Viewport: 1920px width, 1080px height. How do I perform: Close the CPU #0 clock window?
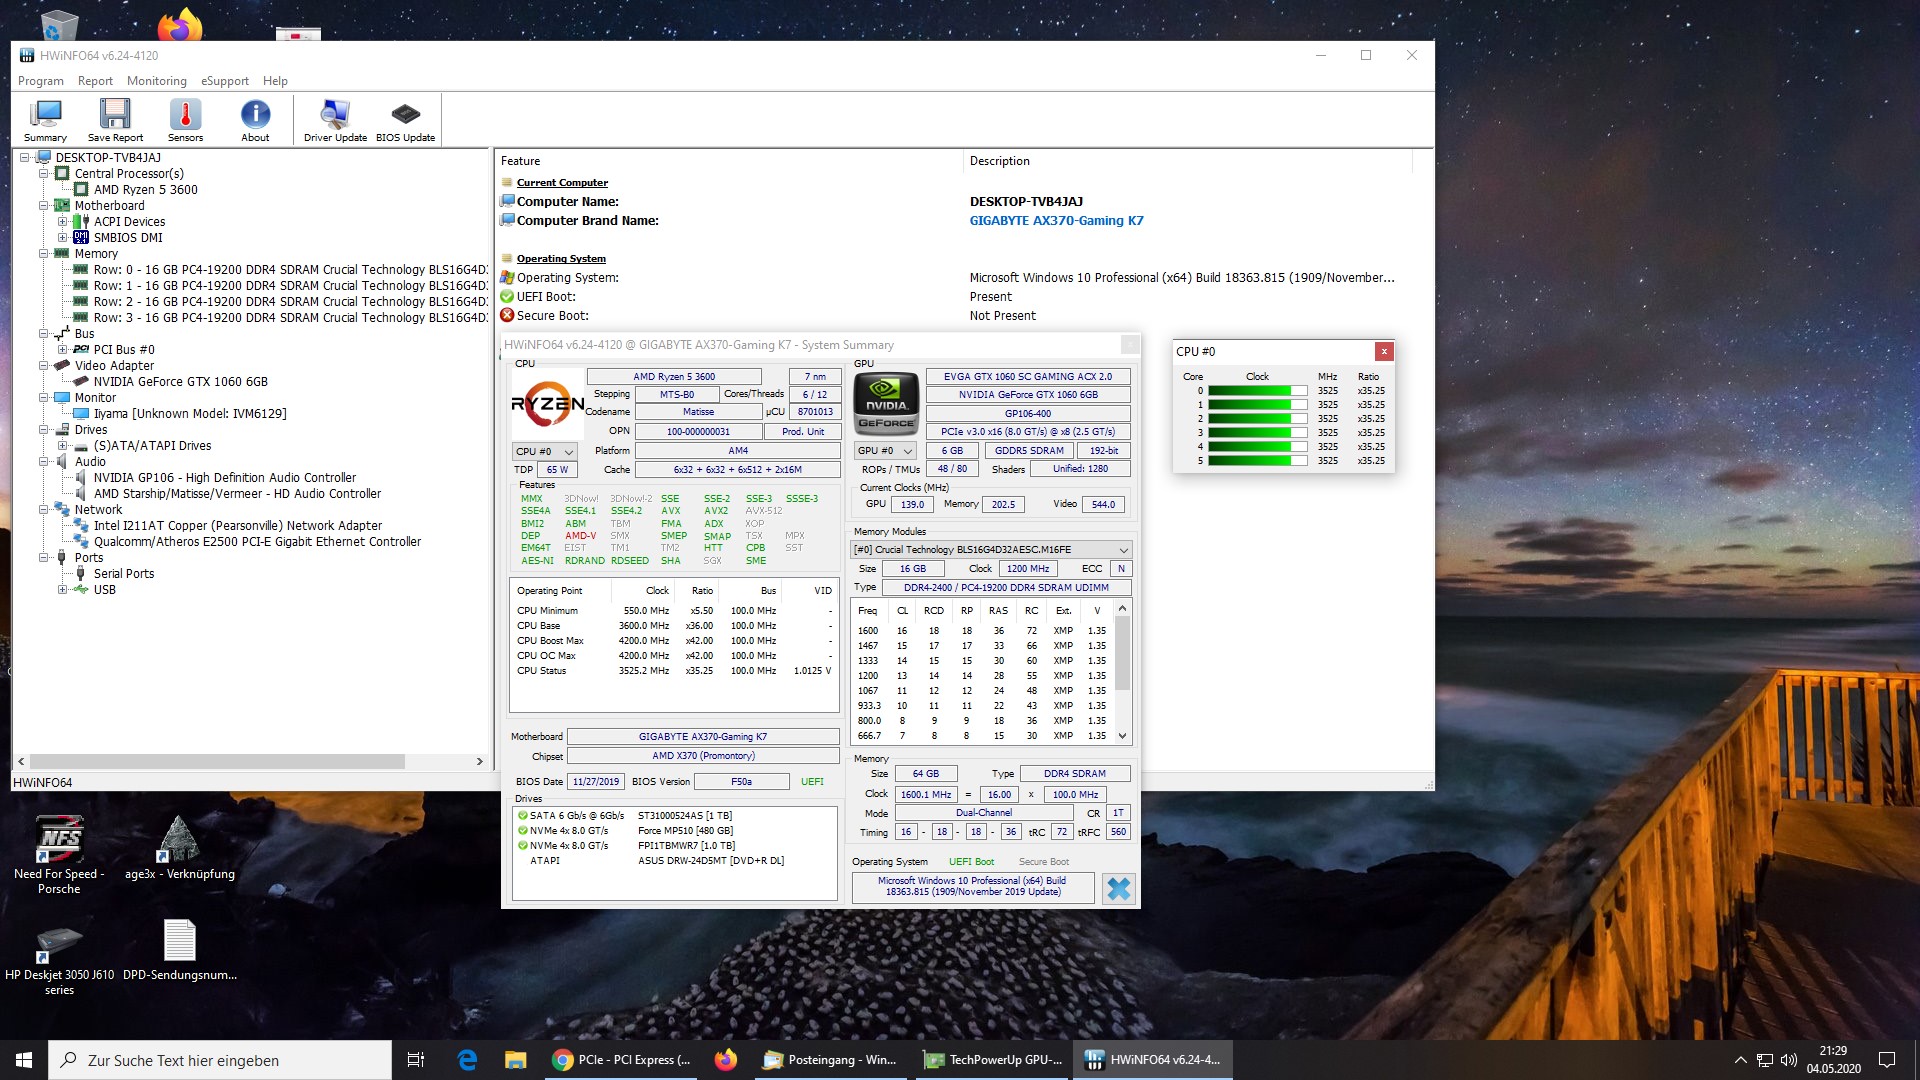click(1384, 351)
